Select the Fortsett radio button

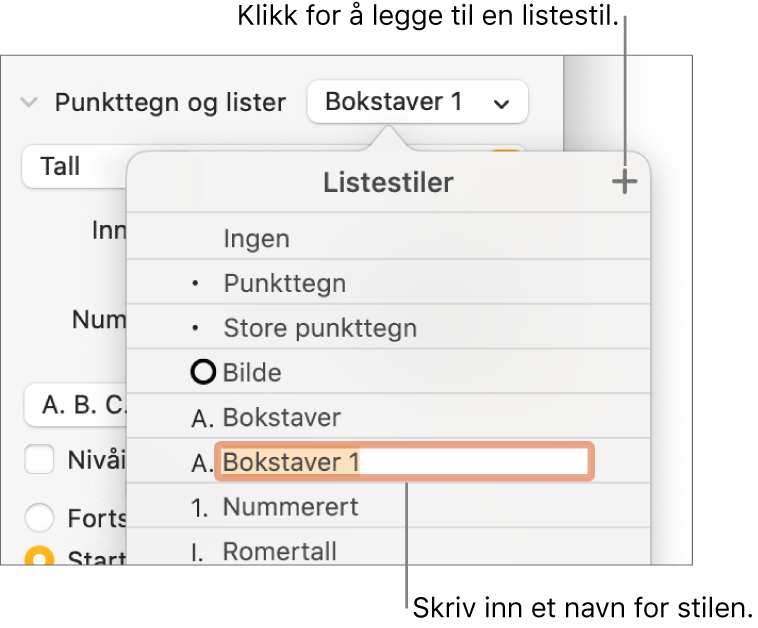(x=39, y=517)
